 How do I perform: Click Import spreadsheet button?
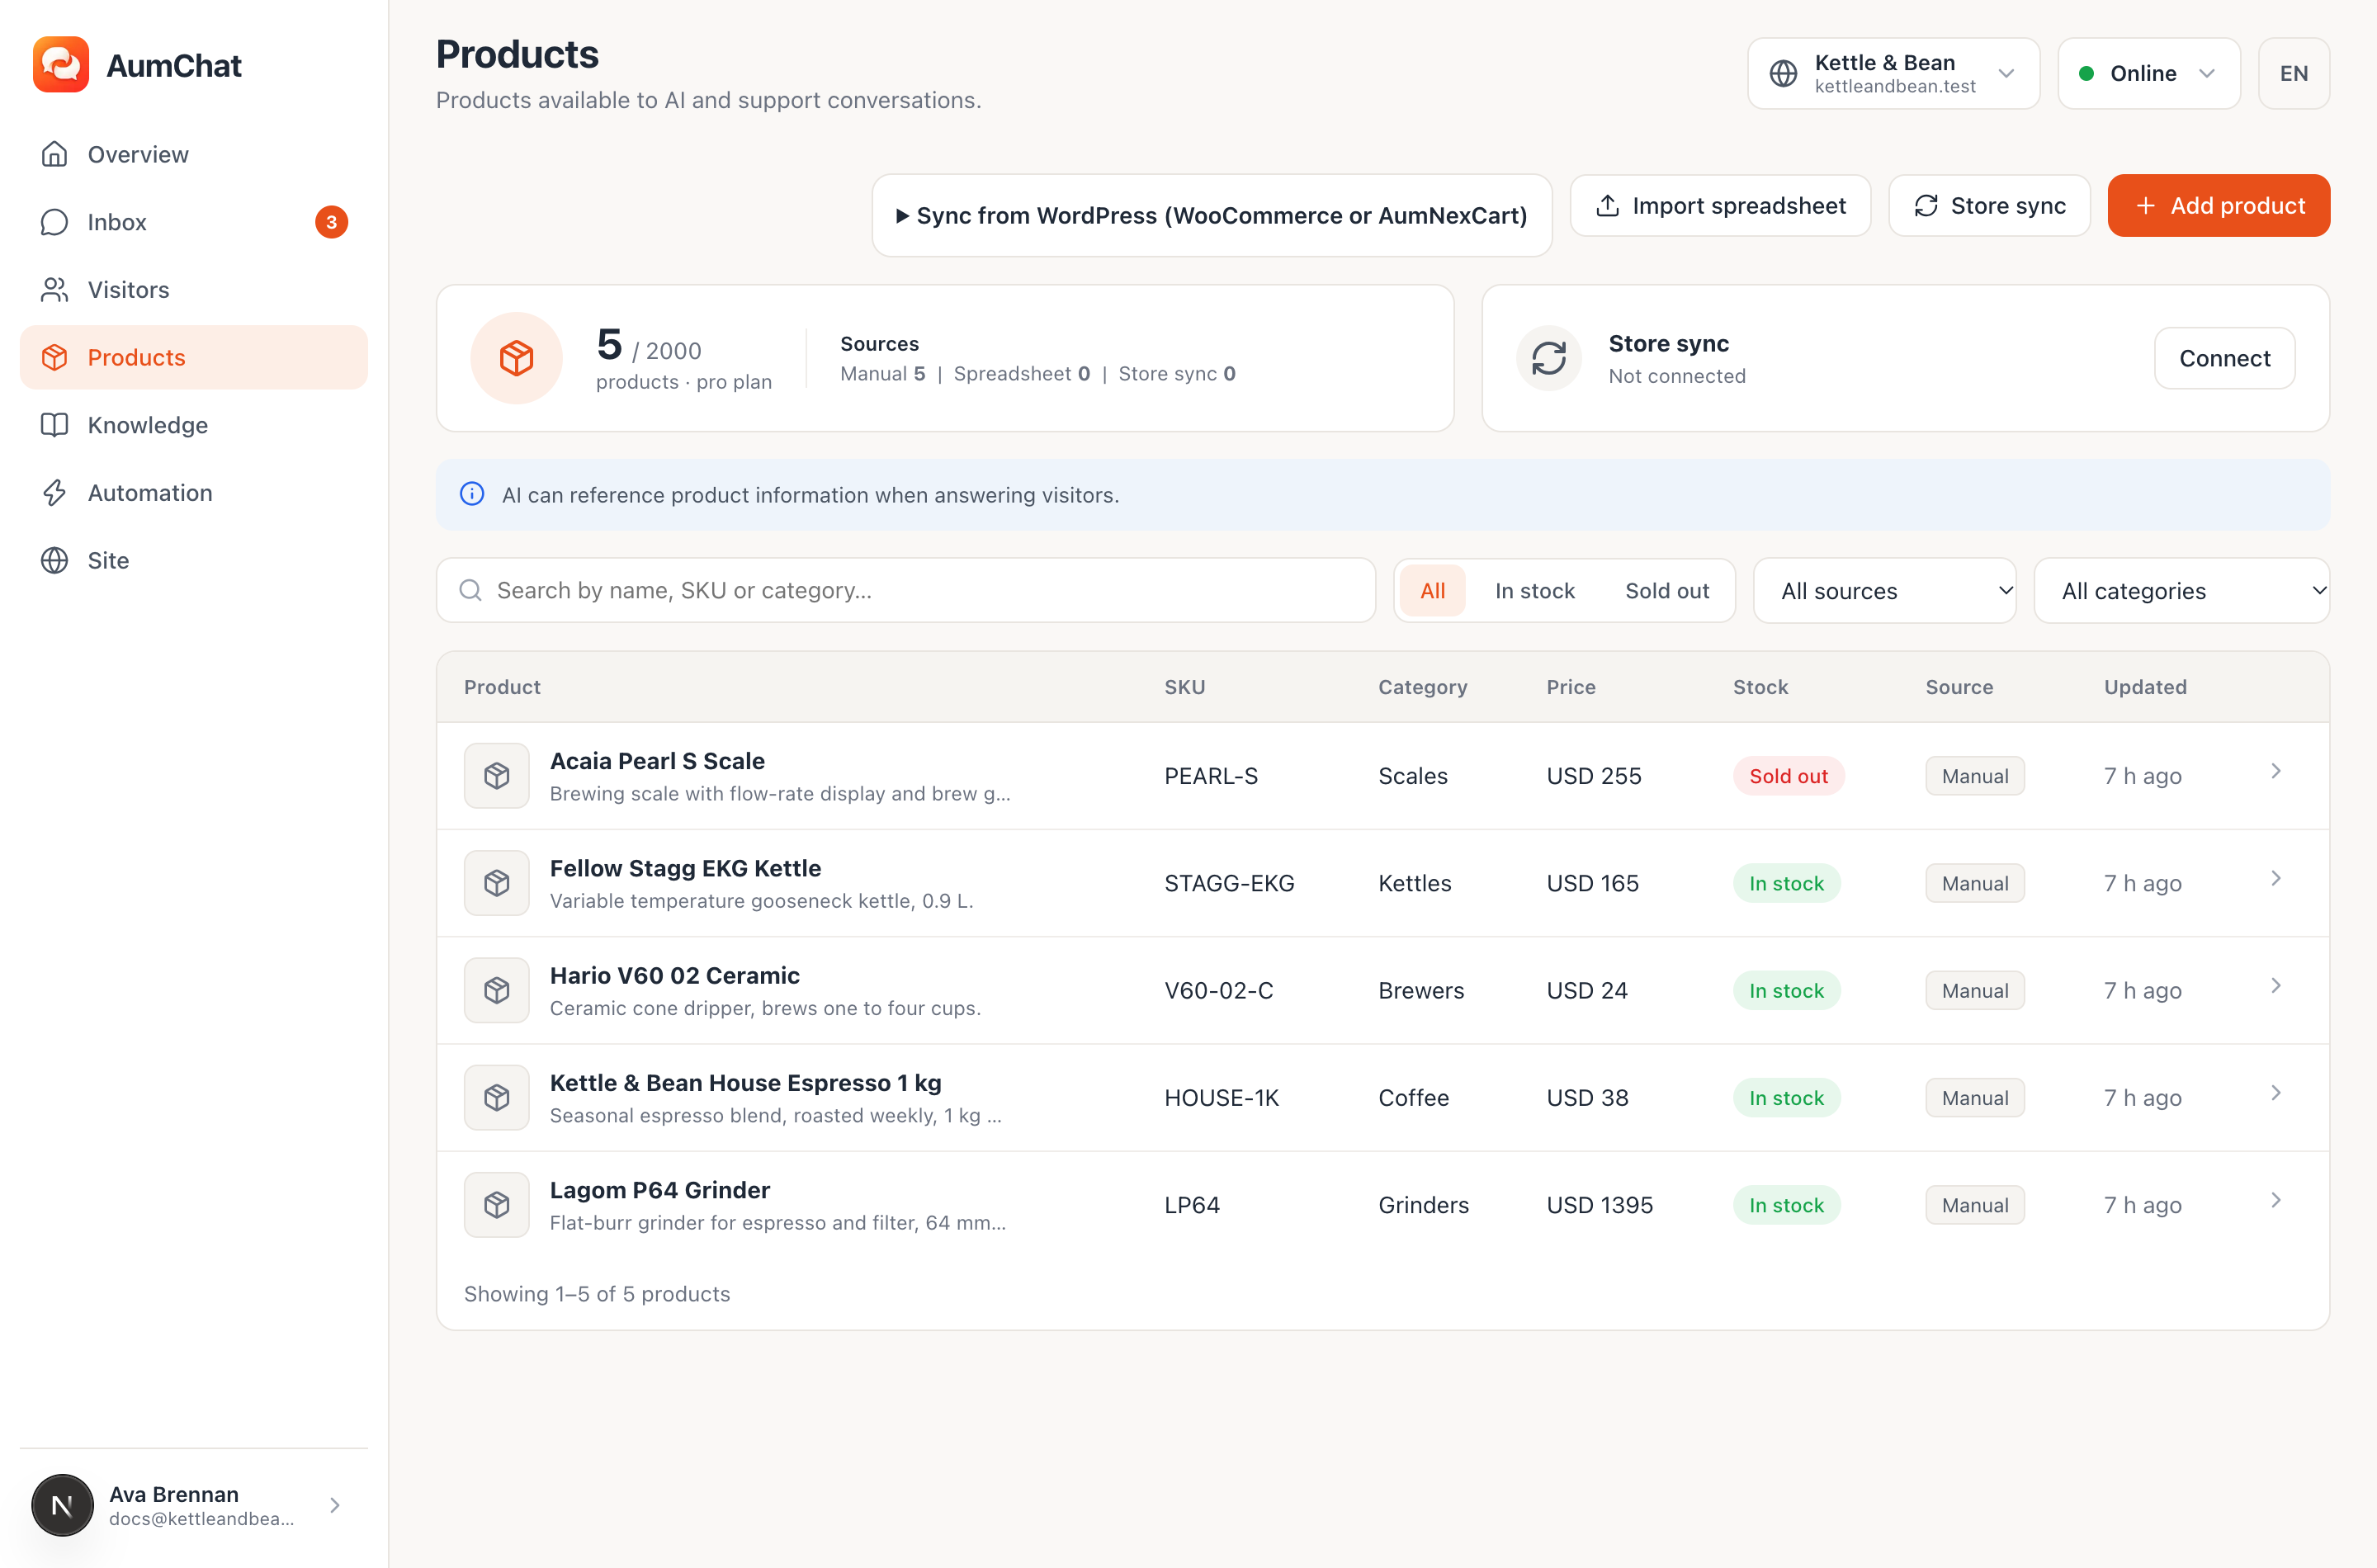click(x=1720, y=205)
